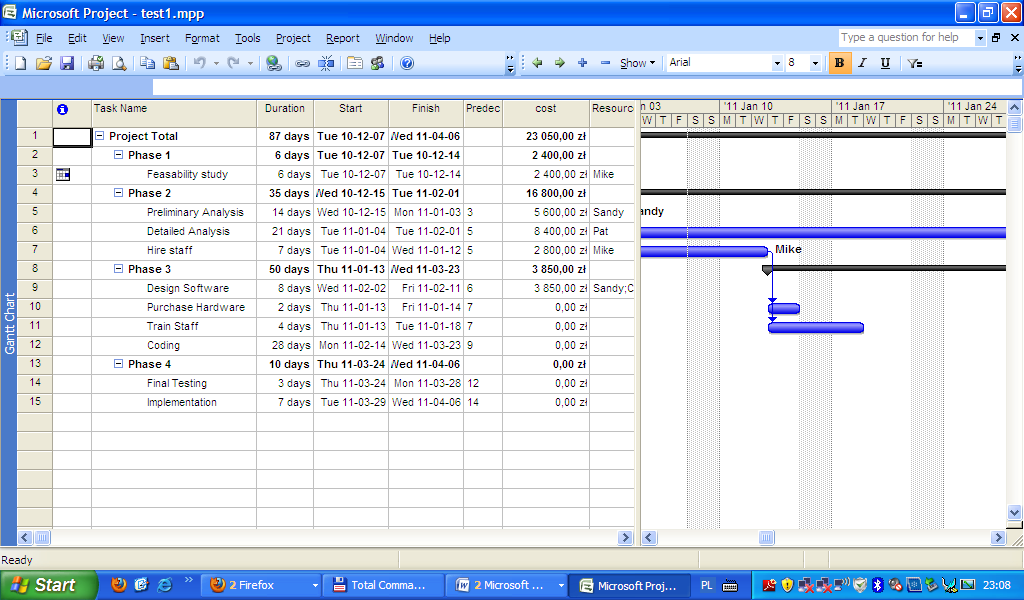Create a new project file
The image size is (1024, 600).
pyautogui.click(x=20, y=63)
